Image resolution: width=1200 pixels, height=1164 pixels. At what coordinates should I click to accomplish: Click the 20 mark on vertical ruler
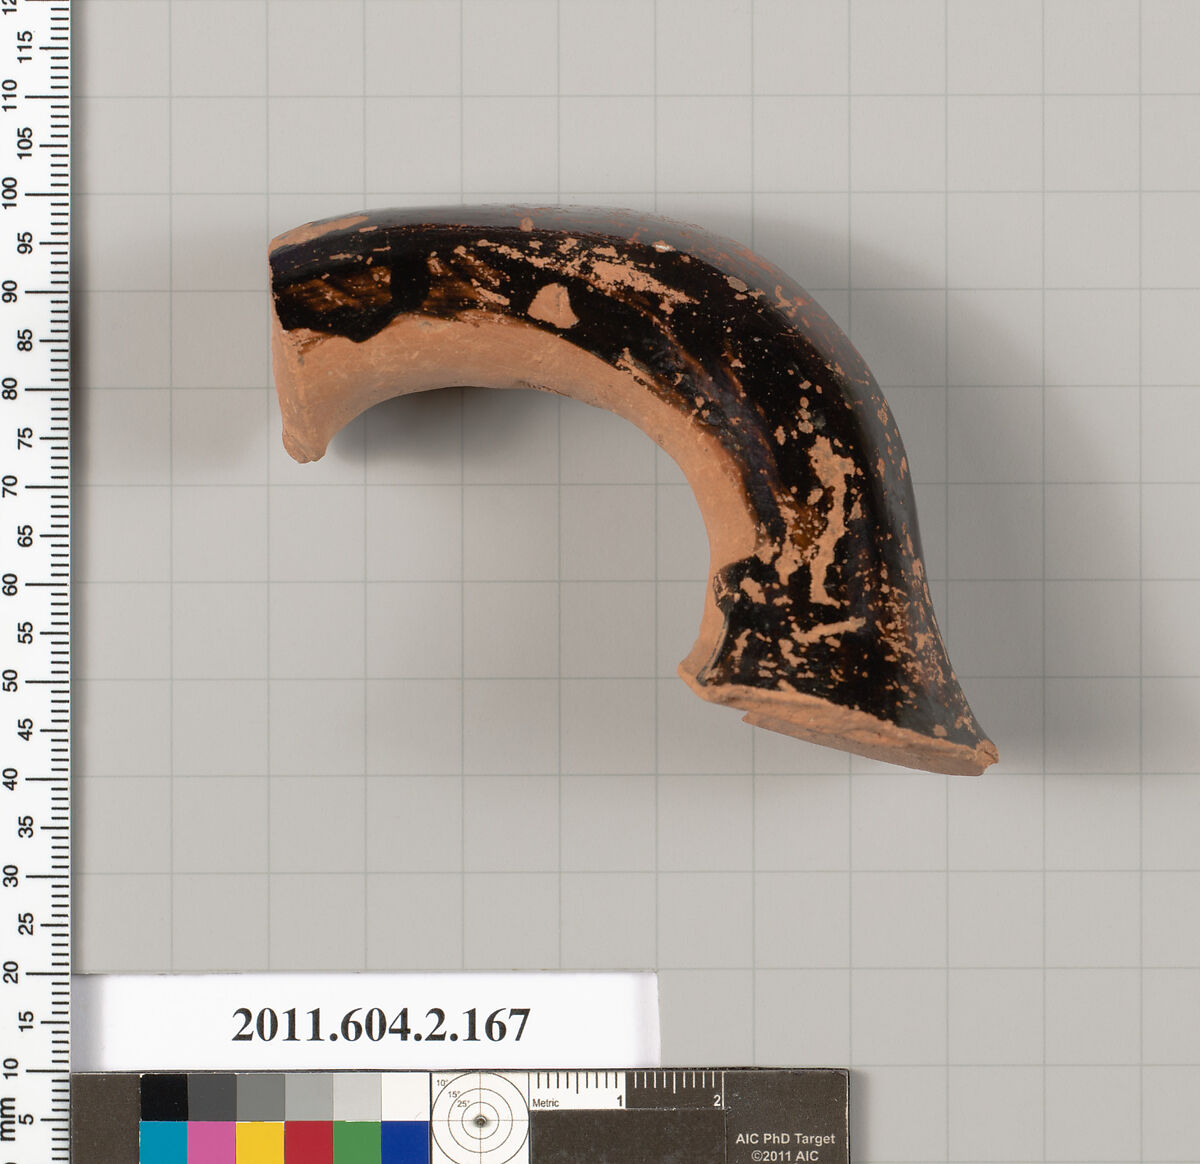coord(10,972)
